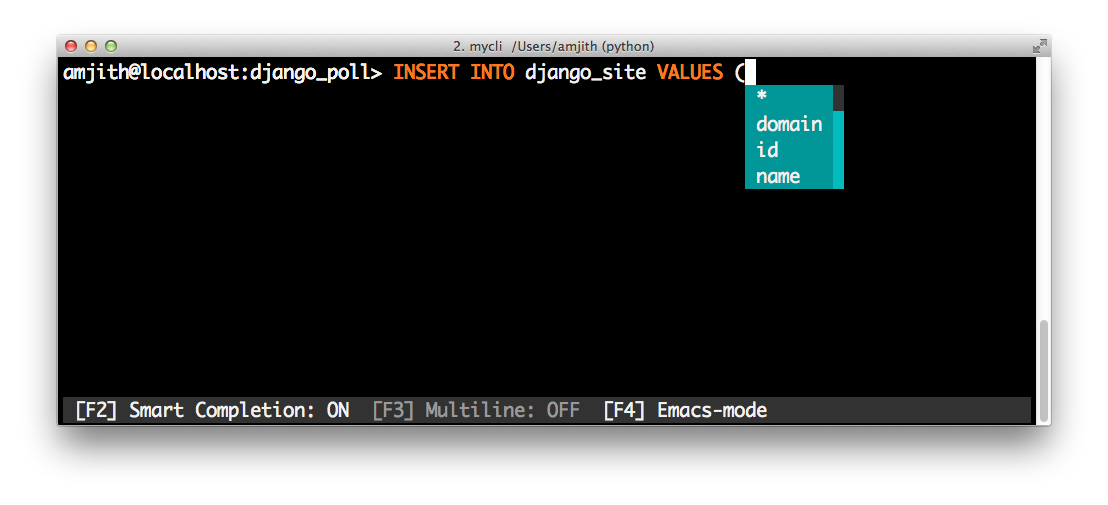Click the 'django_site' table name

pos(586,73)
